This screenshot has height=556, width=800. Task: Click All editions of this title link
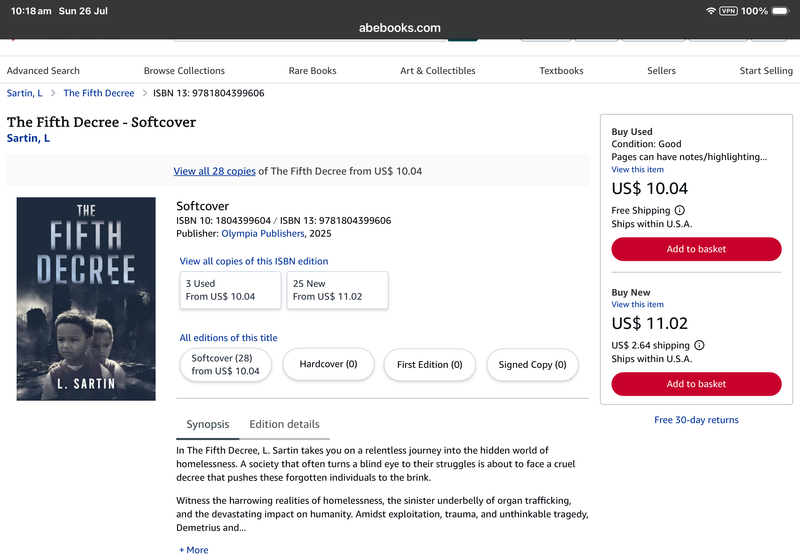[x=228, y=338]
